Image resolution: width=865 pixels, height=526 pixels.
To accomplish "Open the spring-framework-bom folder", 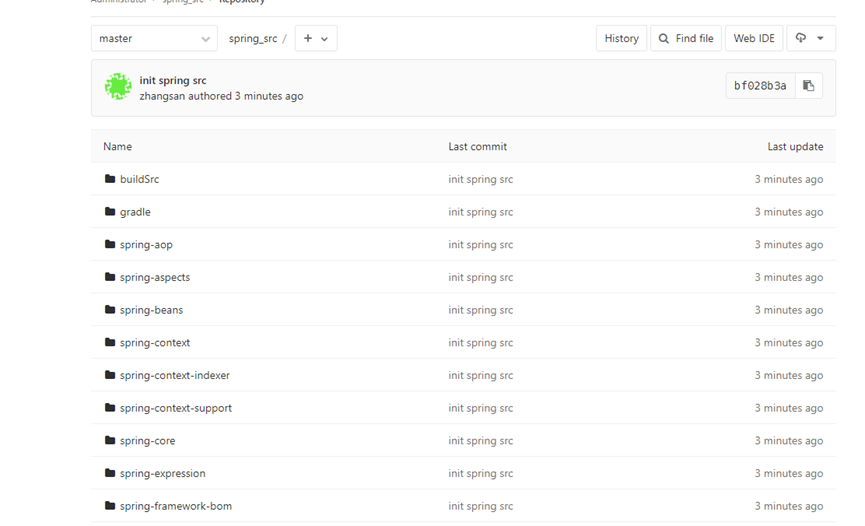I will point(176,506).
